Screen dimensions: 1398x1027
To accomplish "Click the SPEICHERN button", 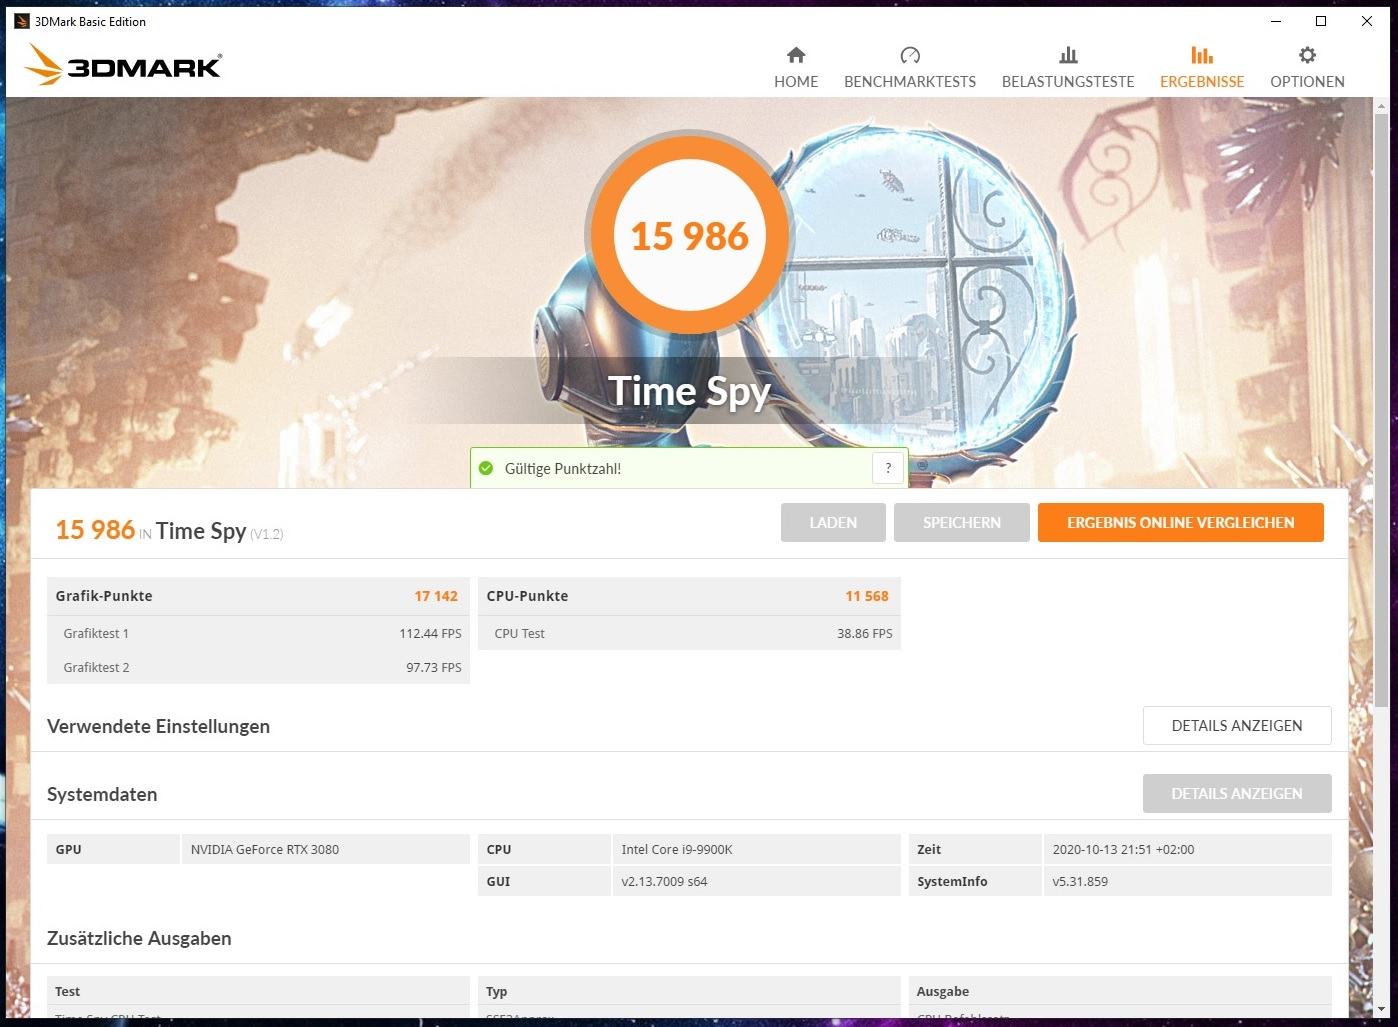I will coord(962,522).
